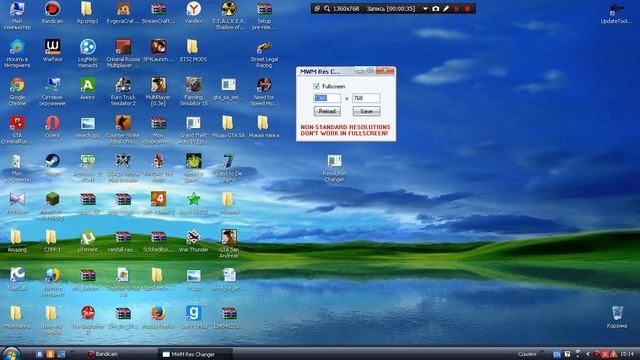The width and height of the screenshot is (640, 360).
Task: Click the EN language indicator in tray
Action: coord(557,354)
